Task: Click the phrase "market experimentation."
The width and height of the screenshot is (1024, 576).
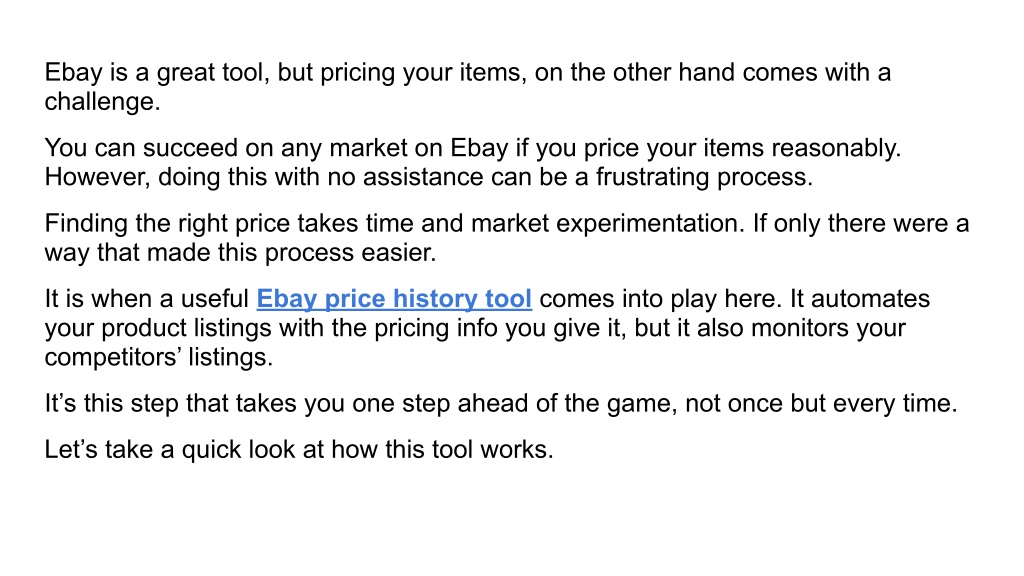Action: point(608,224)
